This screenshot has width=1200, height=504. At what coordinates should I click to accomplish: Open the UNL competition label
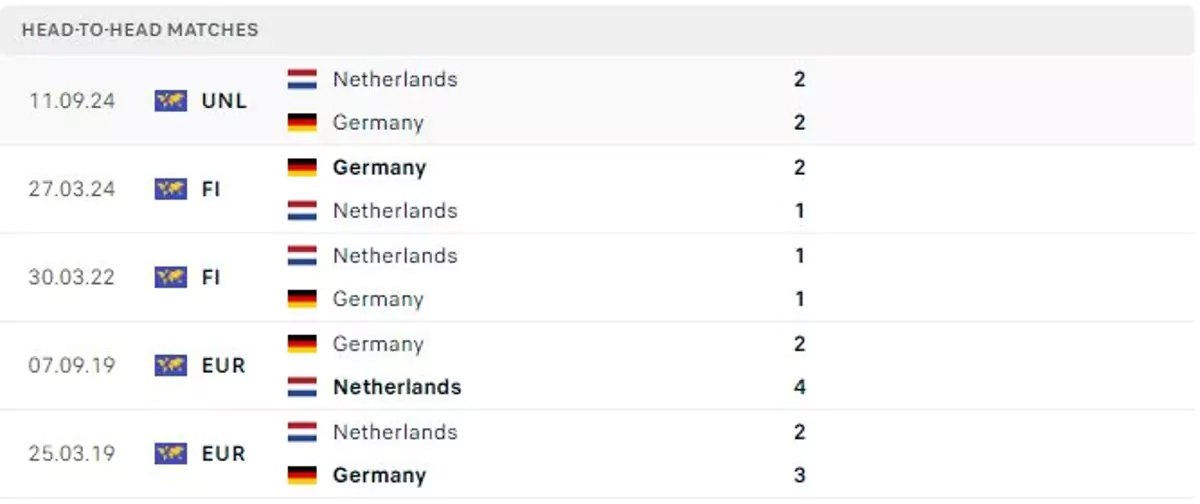click(x=224, y=101)
